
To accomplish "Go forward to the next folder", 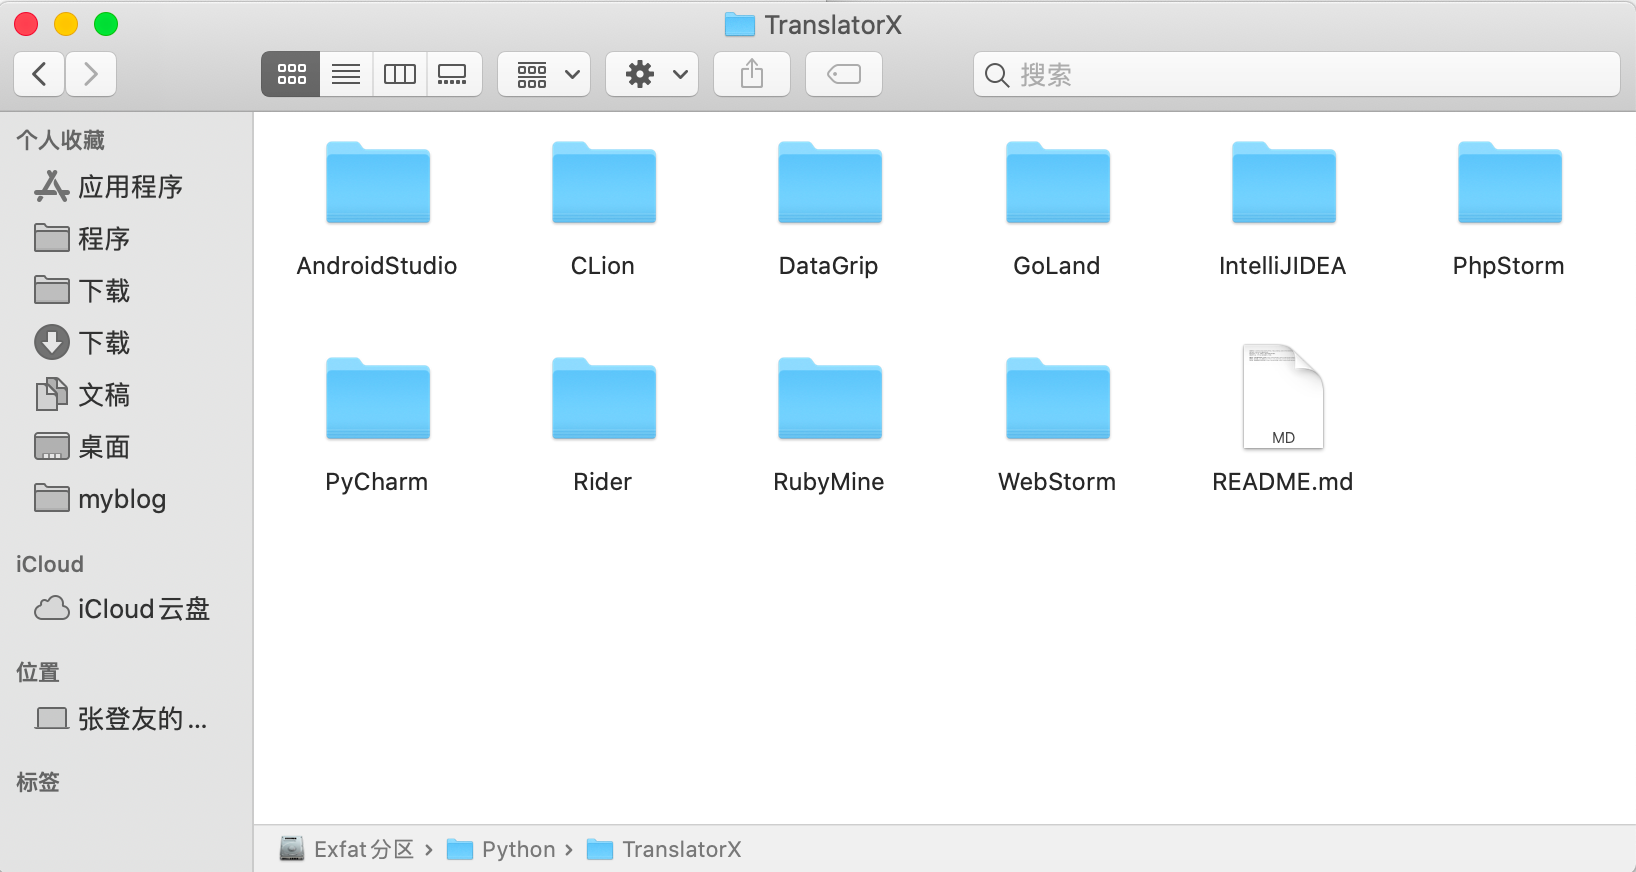I will (x=91, y=74).
